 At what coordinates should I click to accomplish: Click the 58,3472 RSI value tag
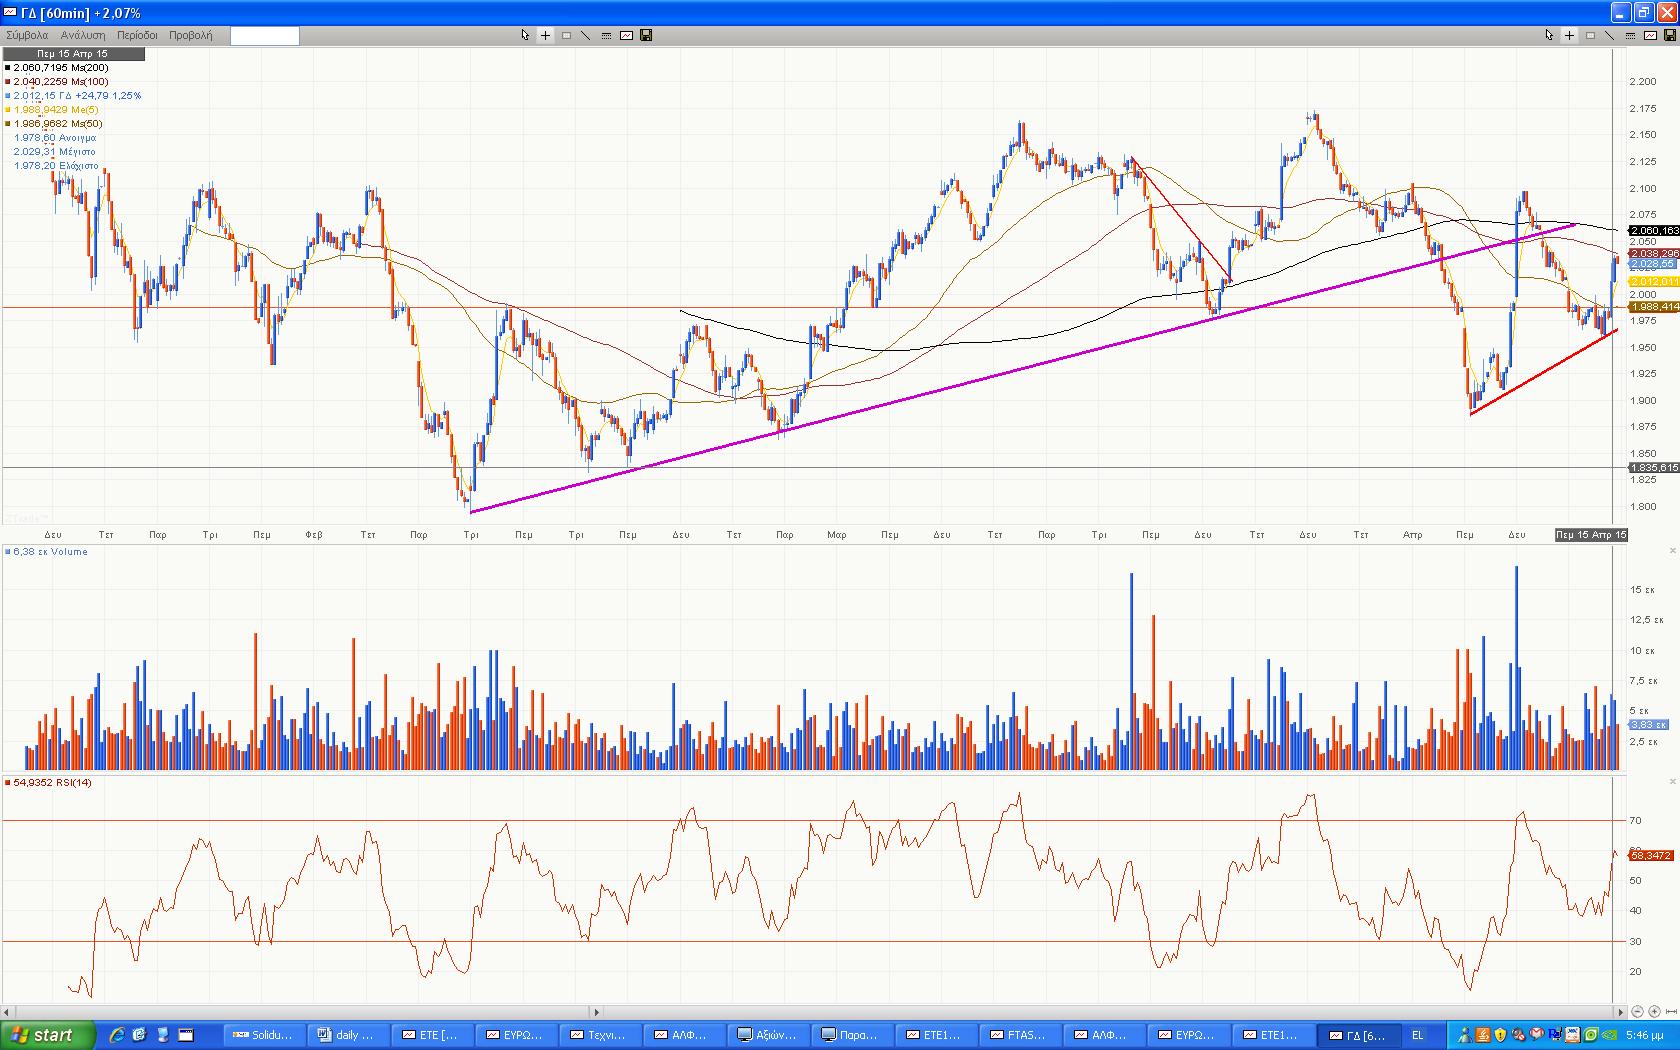(x=1651, y=856)
